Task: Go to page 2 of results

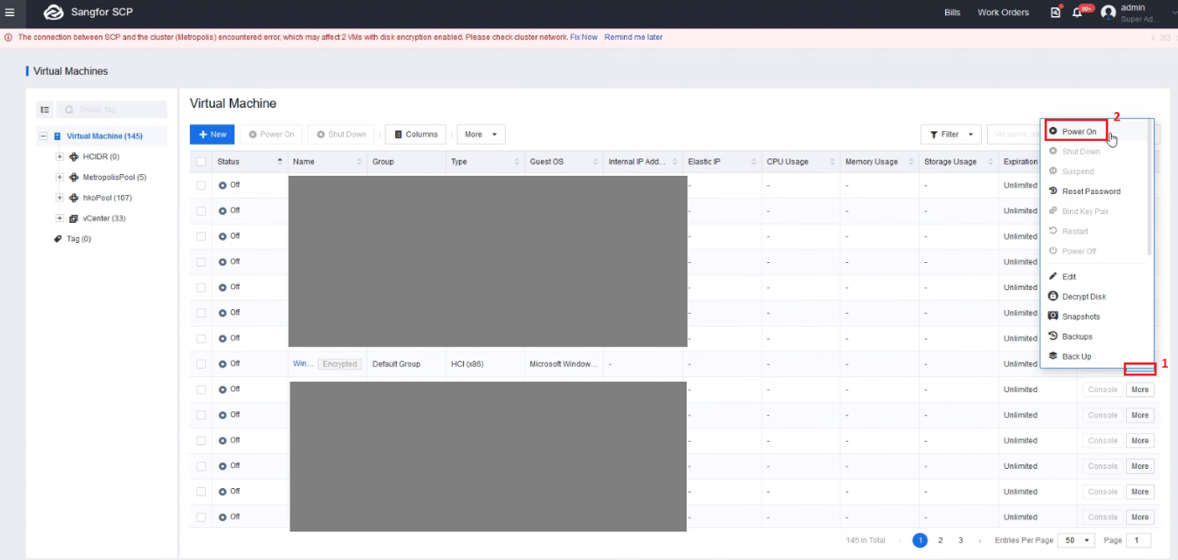Action: 940,541
